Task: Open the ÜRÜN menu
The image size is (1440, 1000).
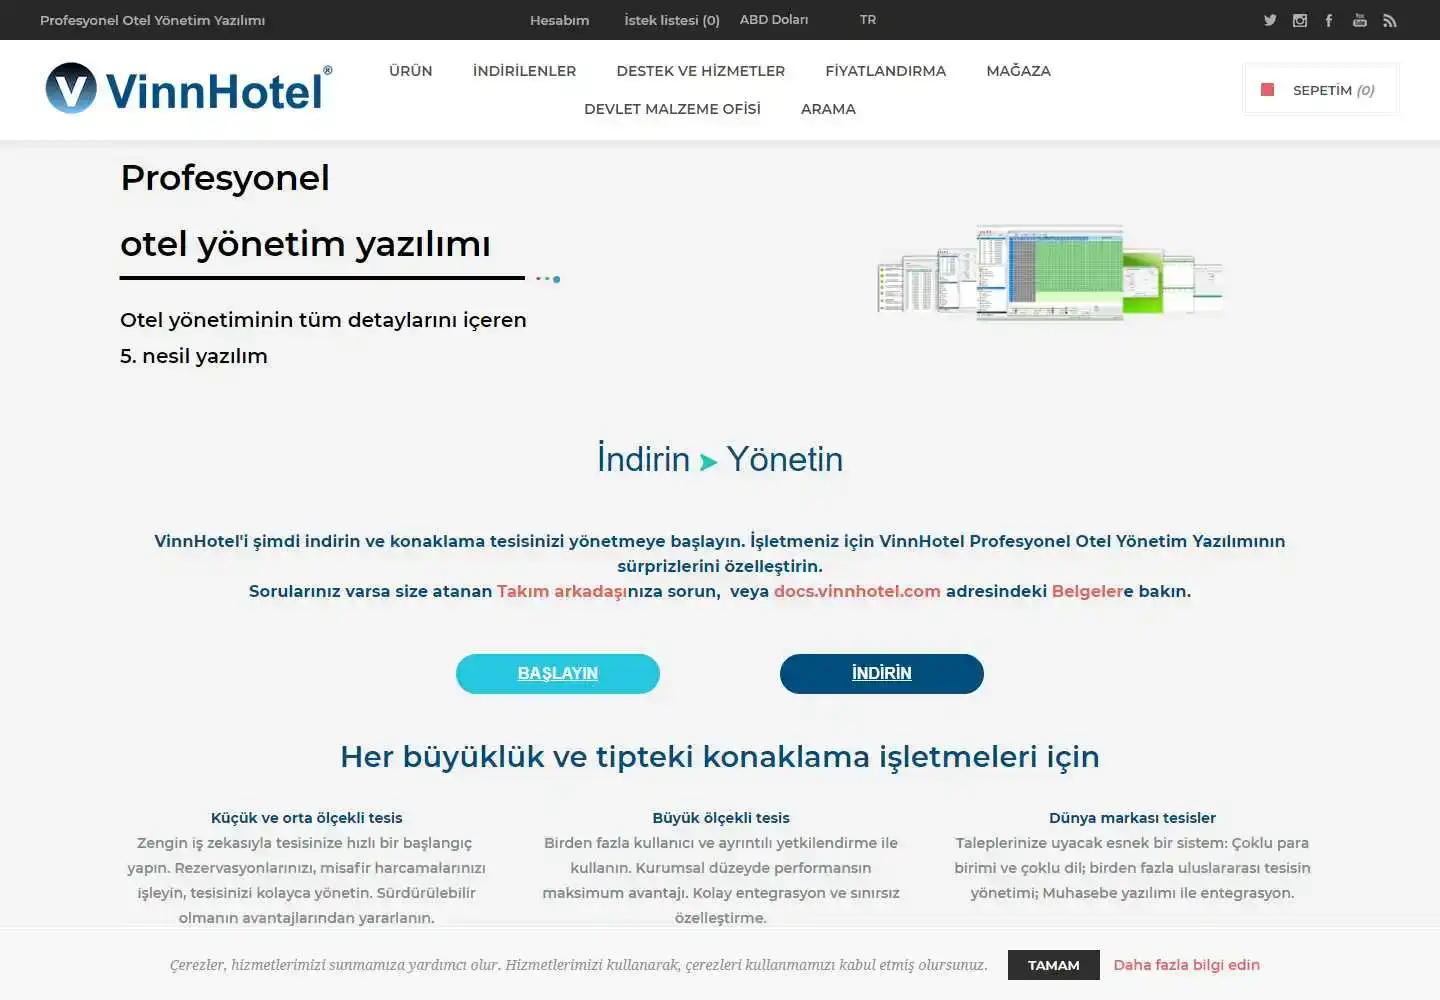Action: (x=411, y=71)
